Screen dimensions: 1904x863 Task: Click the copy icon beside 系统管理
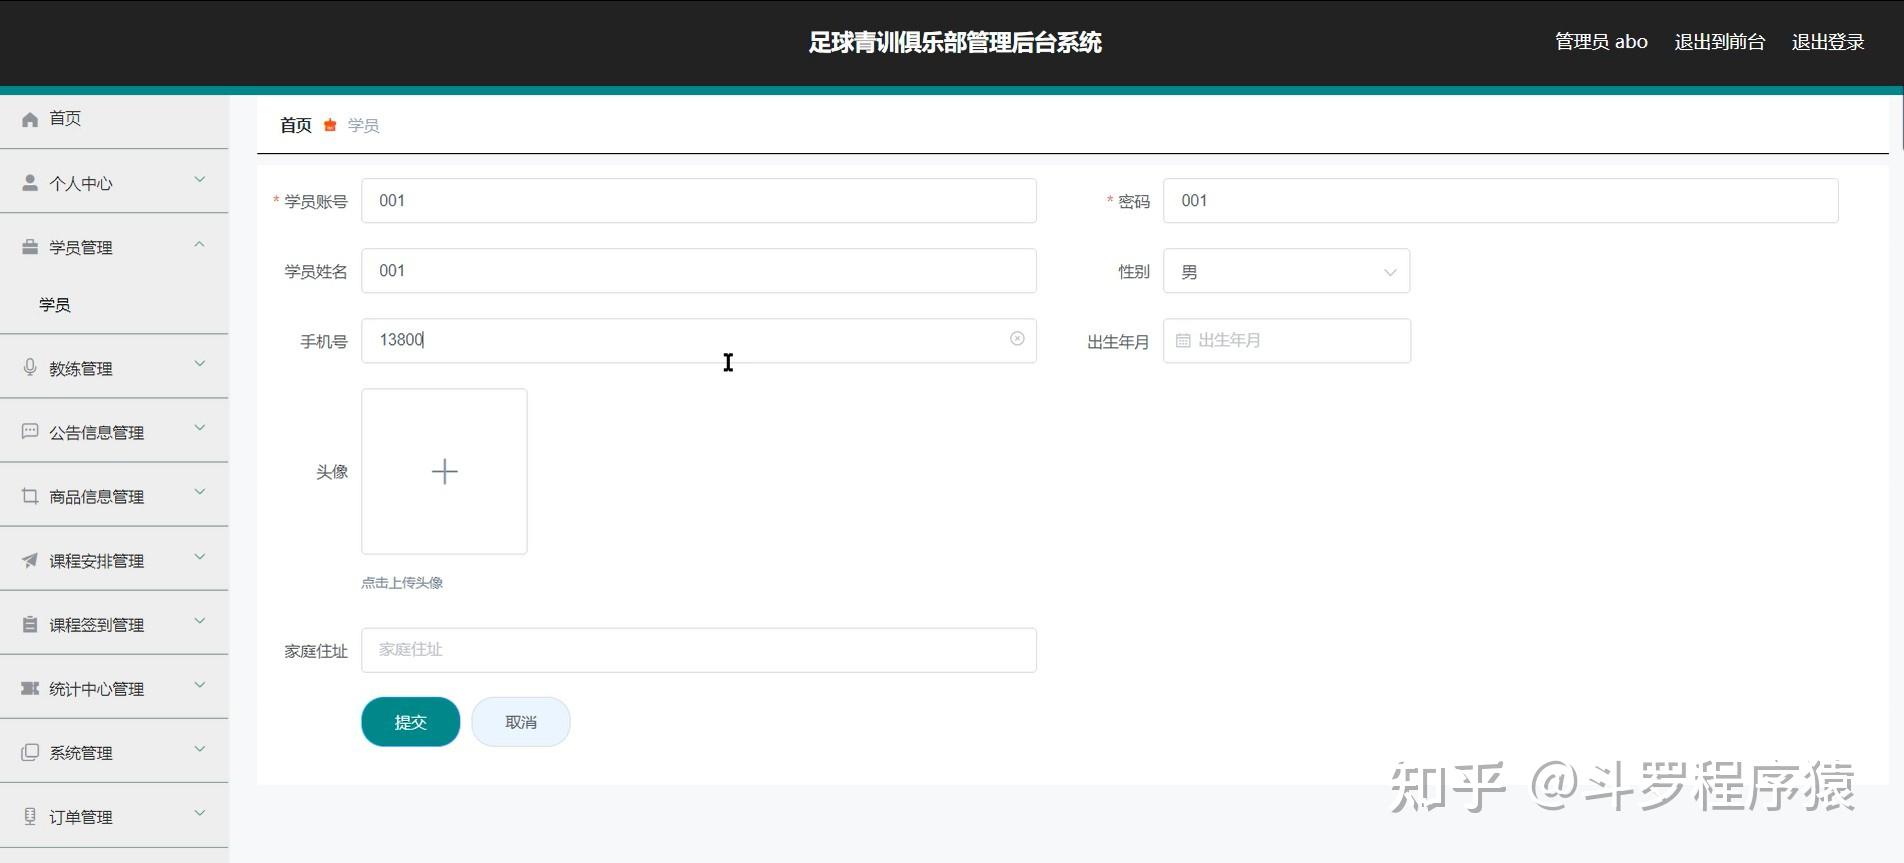[30, 752]
